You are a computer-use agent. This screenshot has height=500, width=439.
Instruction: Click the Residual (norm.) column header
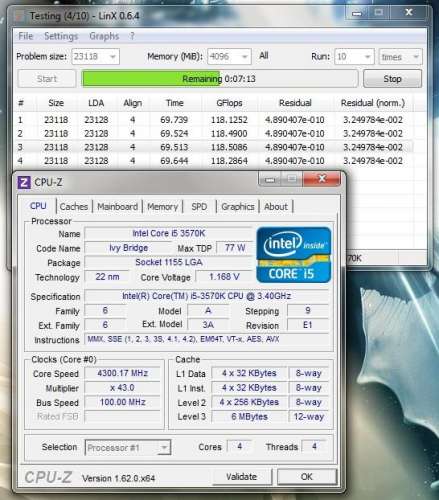pyautogui.click(x=373, y=103)
